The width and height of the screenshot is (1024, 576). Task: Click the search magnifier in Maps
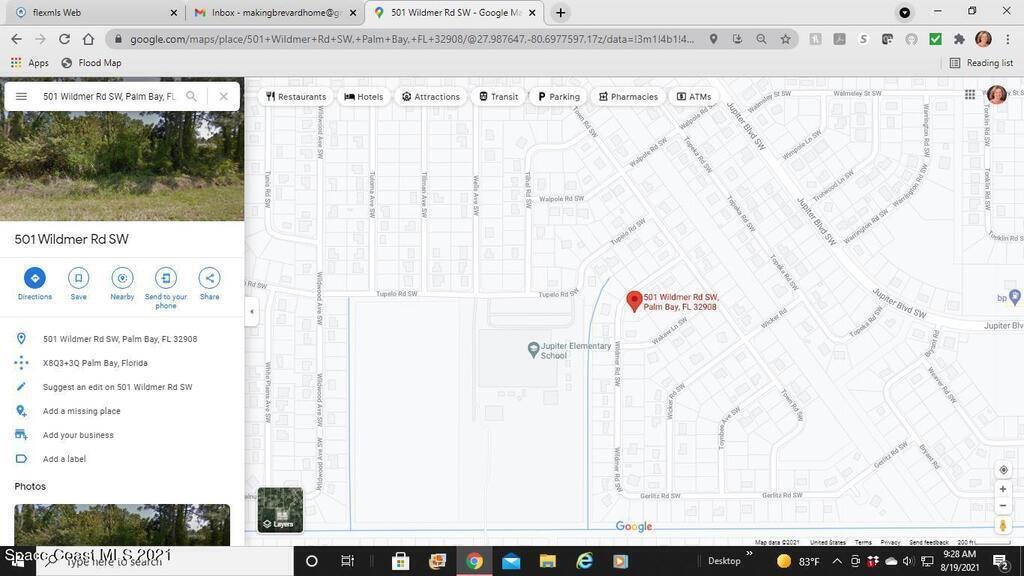point(191,97)
